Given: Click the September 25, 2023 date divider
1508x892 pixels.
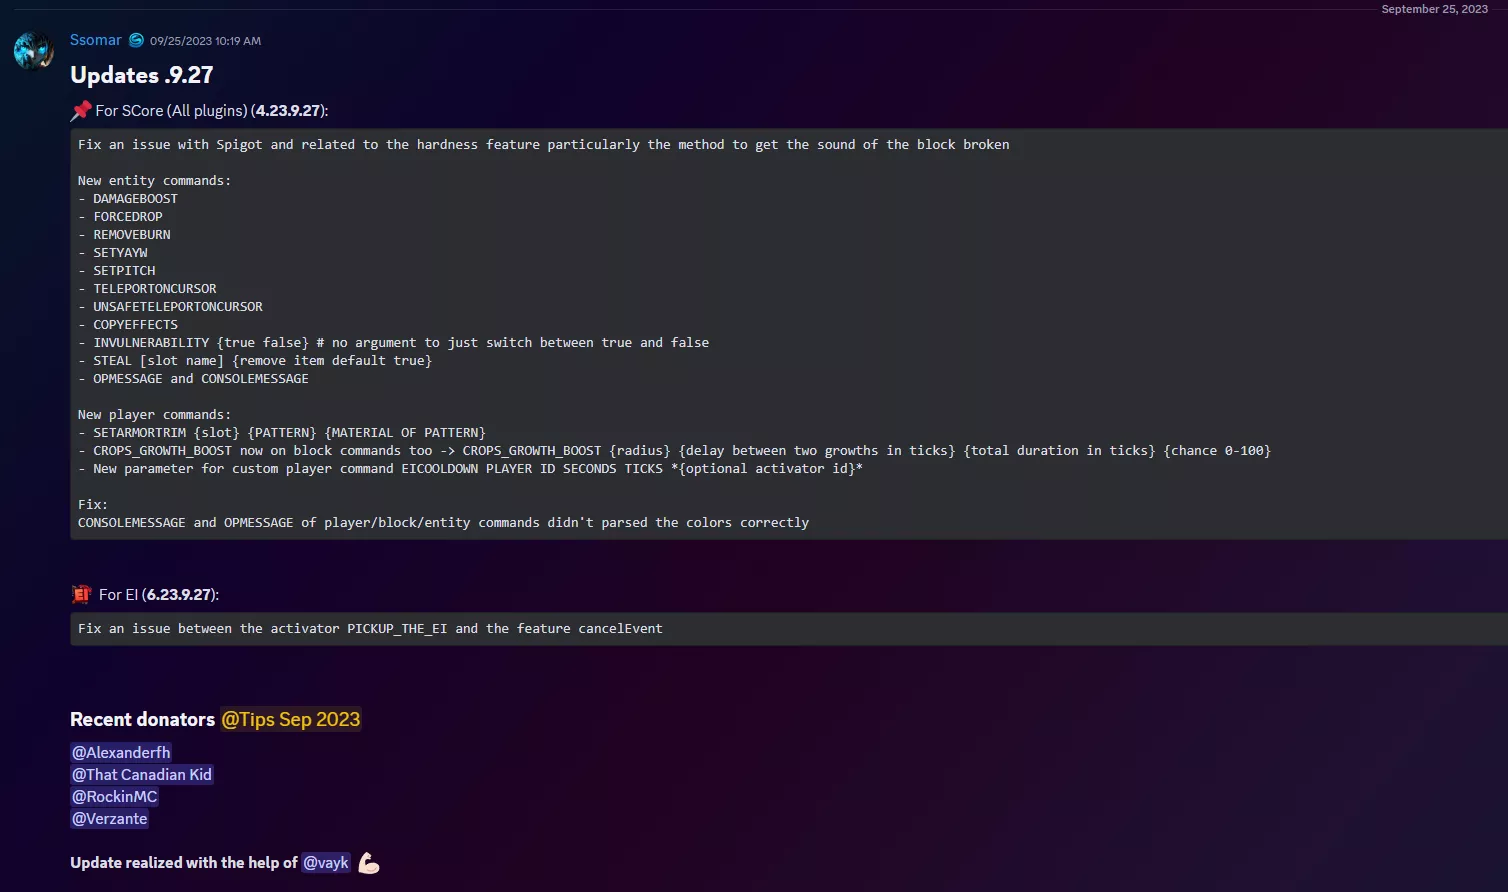Looking at the screenshot, I should (x=1434, y=9).
